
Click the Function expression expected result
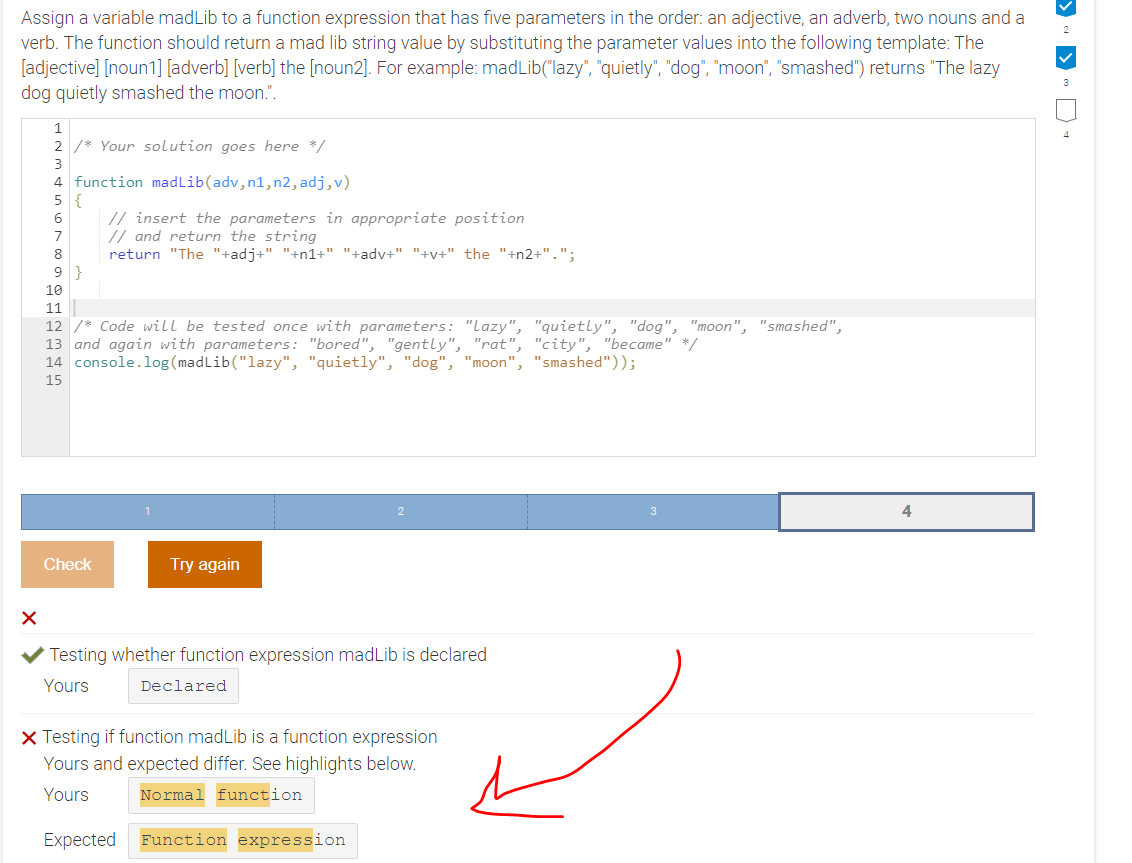(x=243, y=840)
